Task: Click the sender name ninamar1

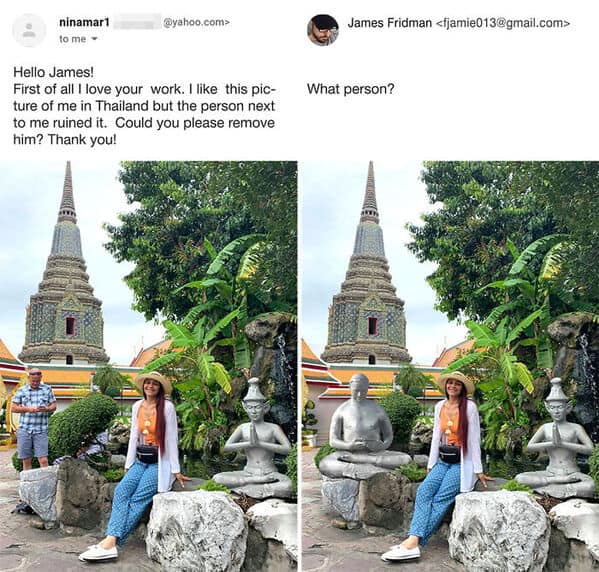Action: point(84,23)
